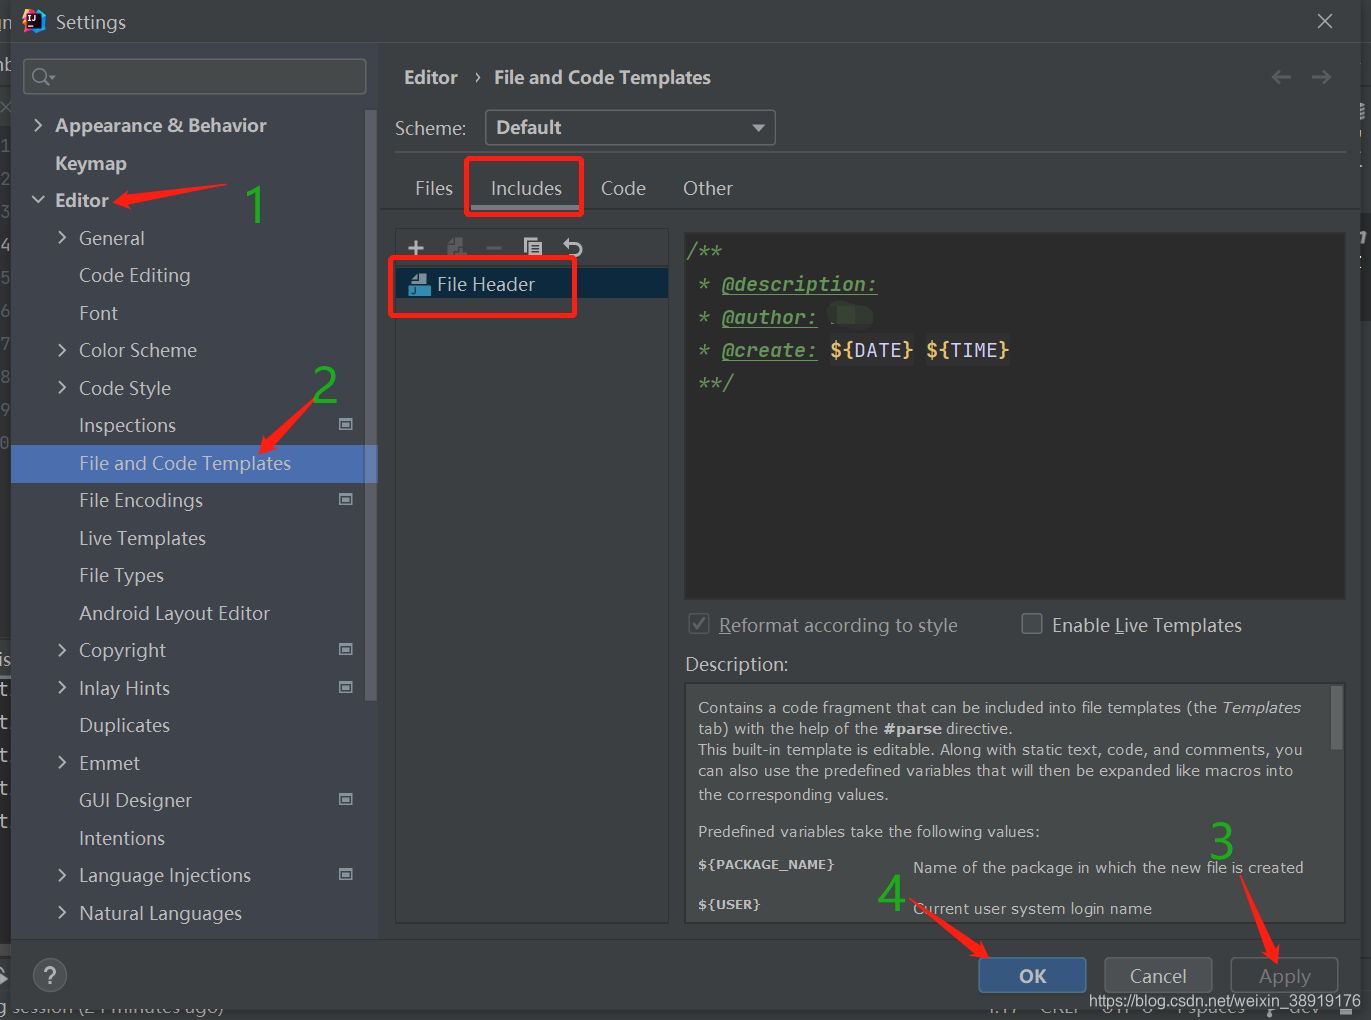Select Code Editing settings
1371x1020 pixels.
click(x=134, y=275)
